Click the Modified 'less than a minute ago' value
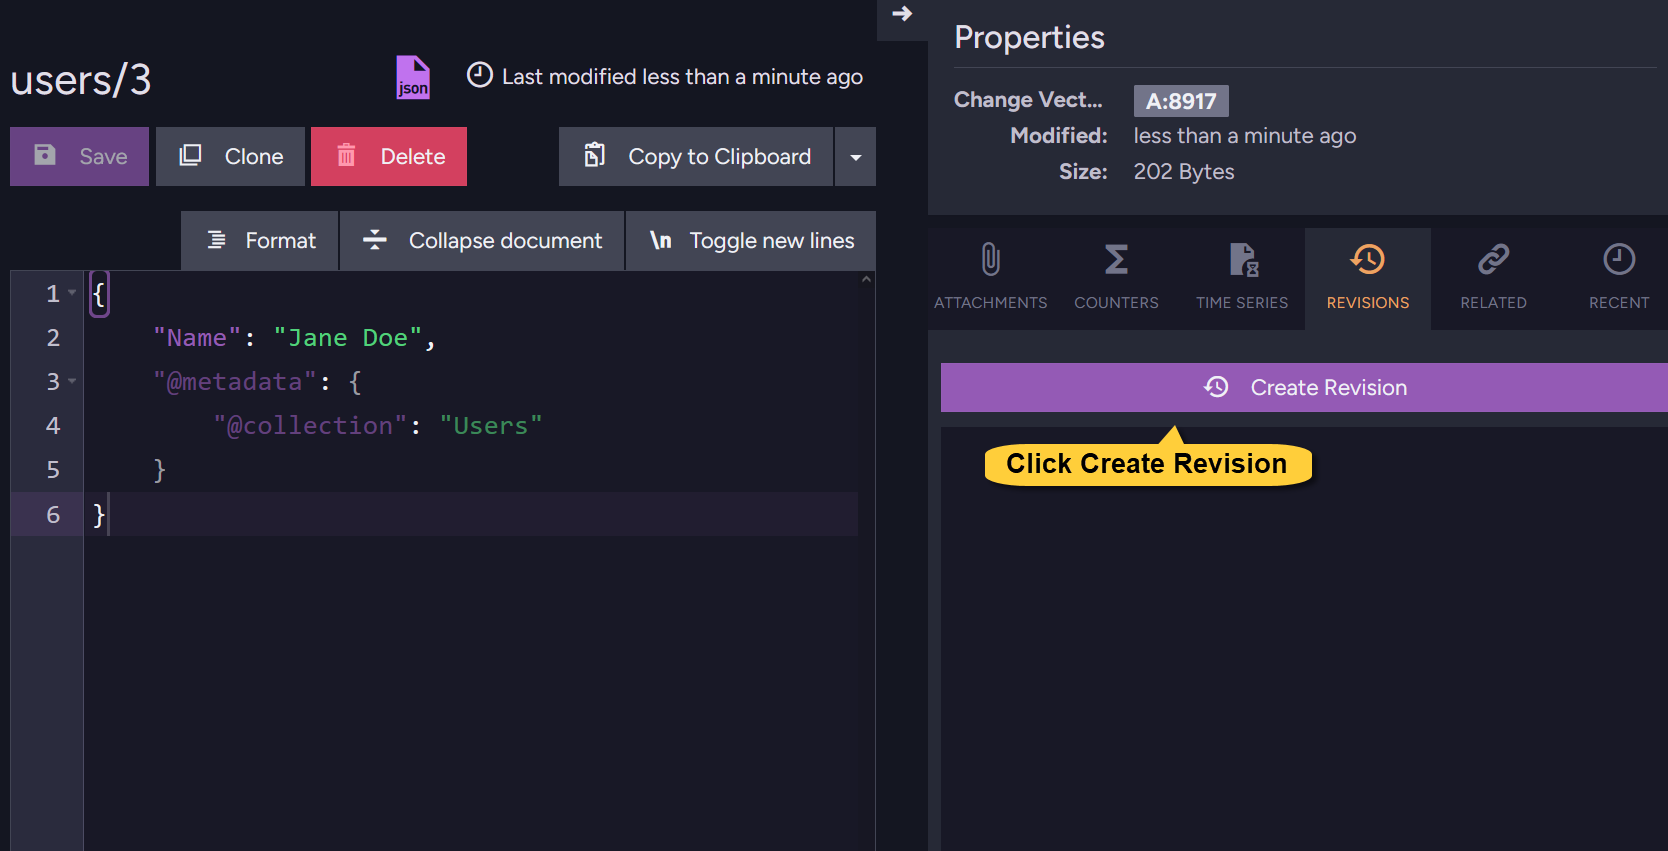This screenshot has width=1668, height=851. coord(1245,136)
